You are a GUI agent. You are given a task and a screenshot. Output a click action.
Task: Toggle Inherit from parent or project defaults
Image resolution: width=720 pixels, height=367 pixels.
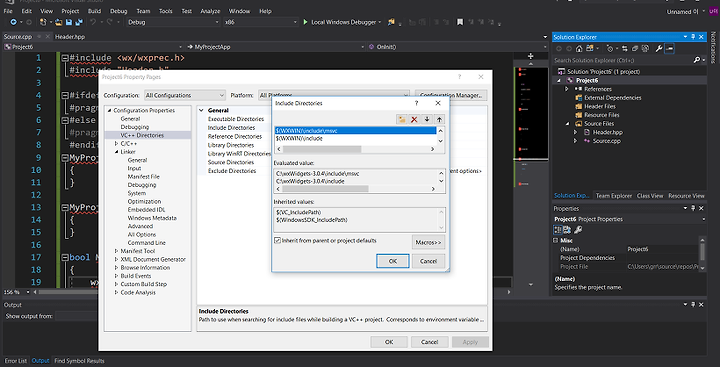[x=277, y=240]
